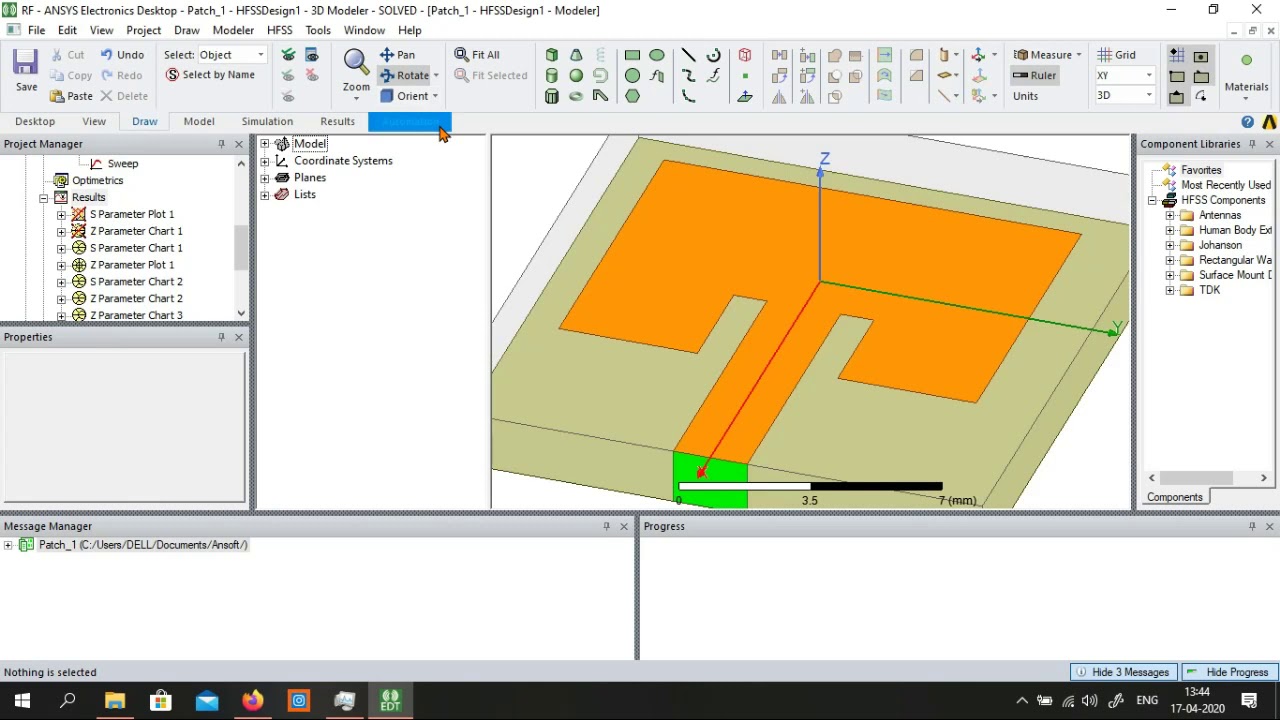Viewport: 1280px width, 720px height.
Task: Draw a box primitive
Action: point(552,55)
